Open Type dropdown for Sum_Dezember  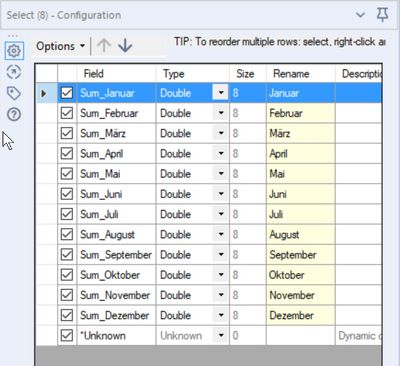[x=220, y=315]
